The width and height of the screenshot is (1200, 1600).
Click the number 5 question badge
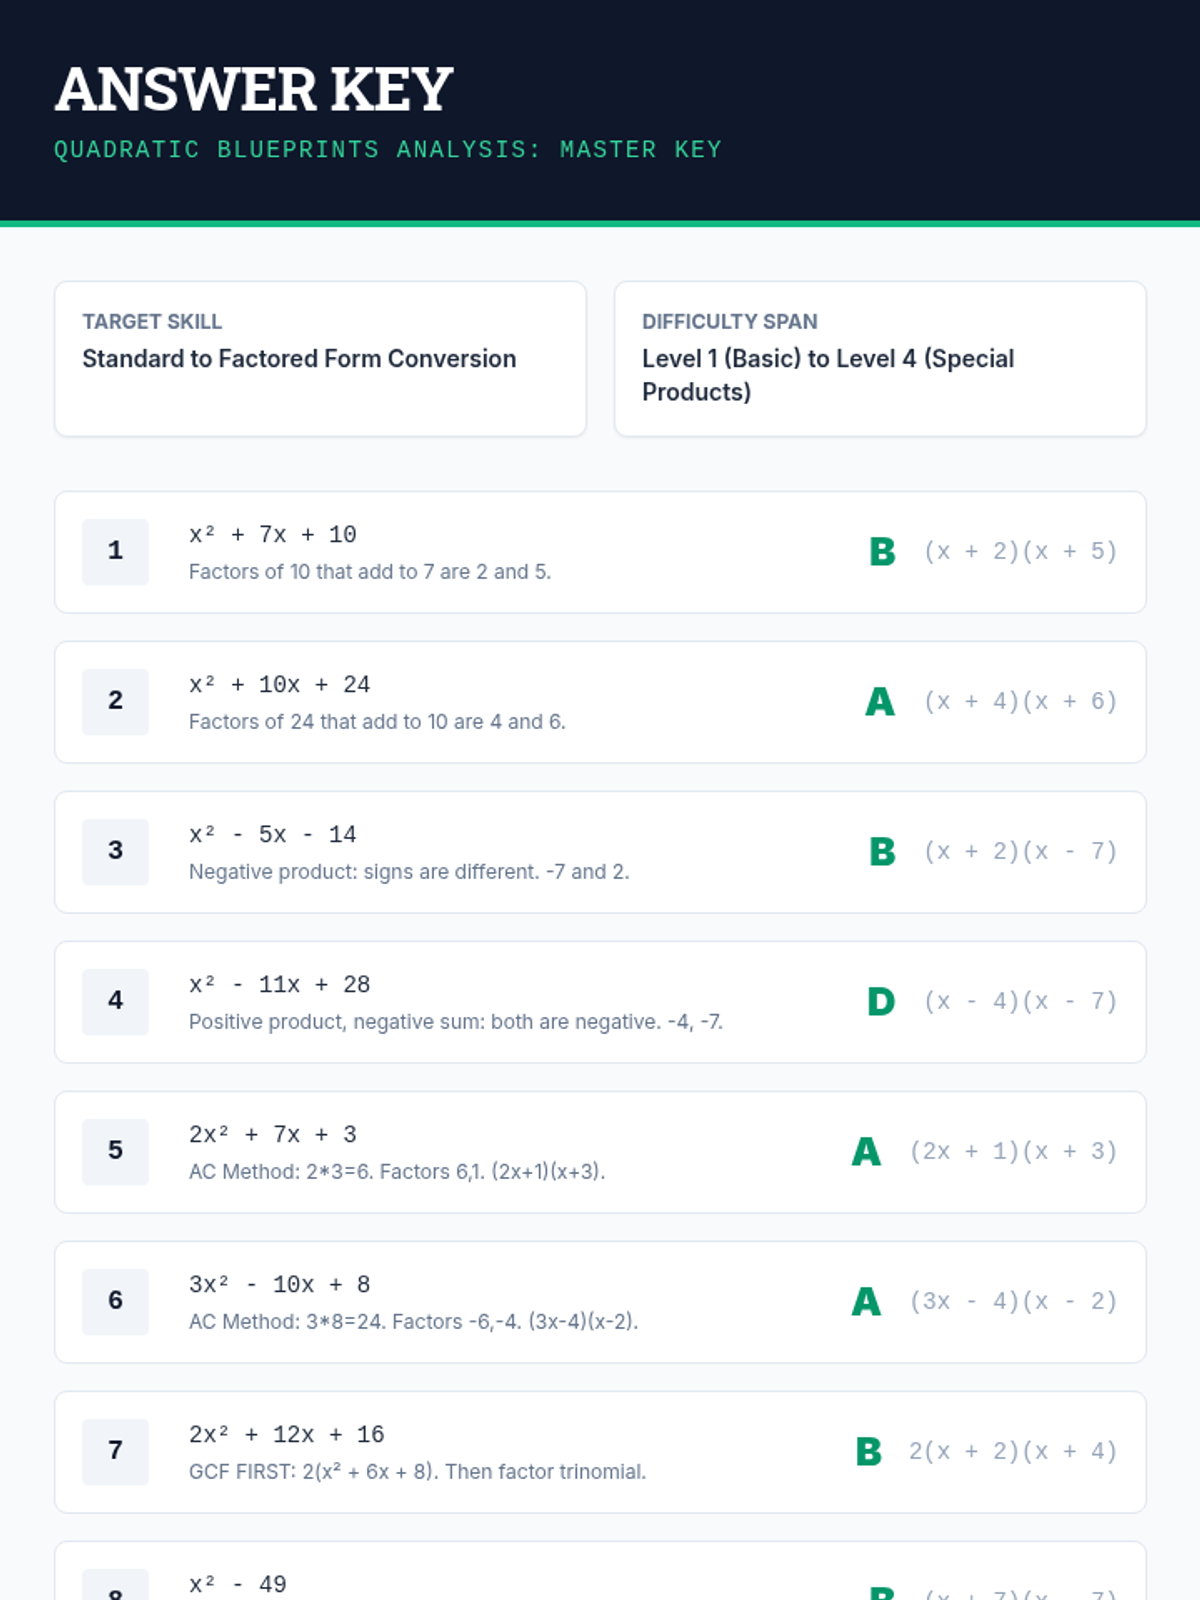[115, 1151]
